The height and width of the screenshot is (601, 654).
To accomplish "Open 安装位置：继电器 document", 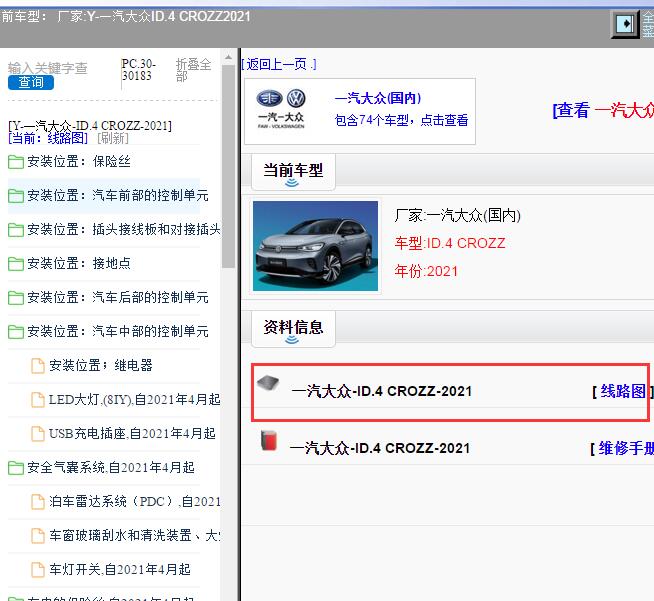I will pos(101,365).
